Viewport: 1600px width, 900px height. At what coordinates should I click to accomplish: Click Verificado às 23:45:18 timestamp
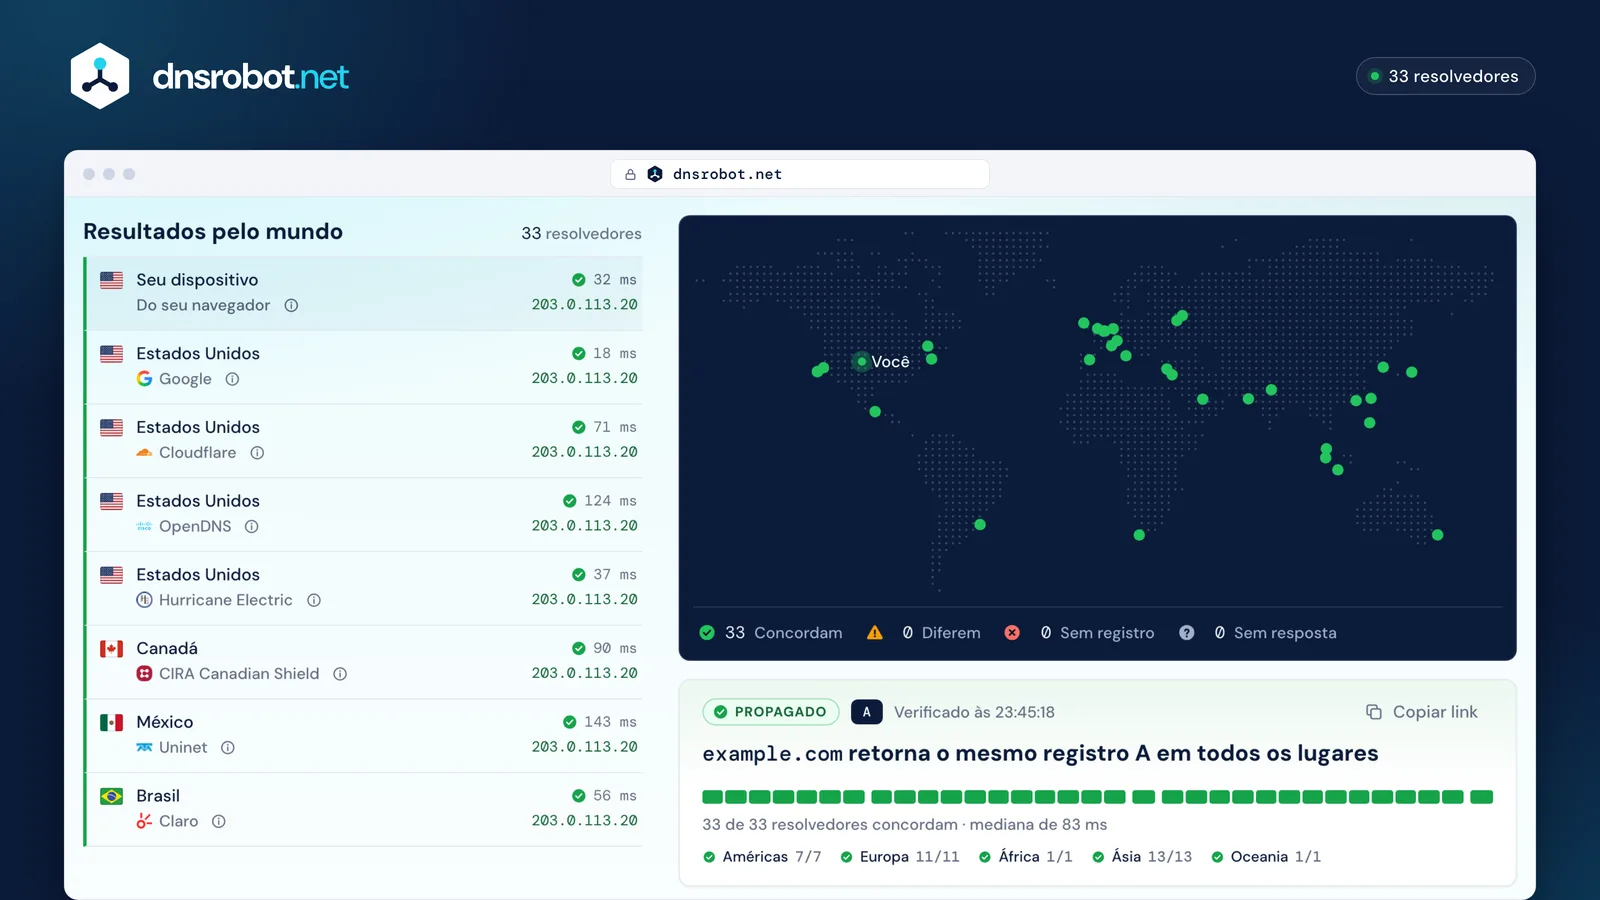coord(974,712)
